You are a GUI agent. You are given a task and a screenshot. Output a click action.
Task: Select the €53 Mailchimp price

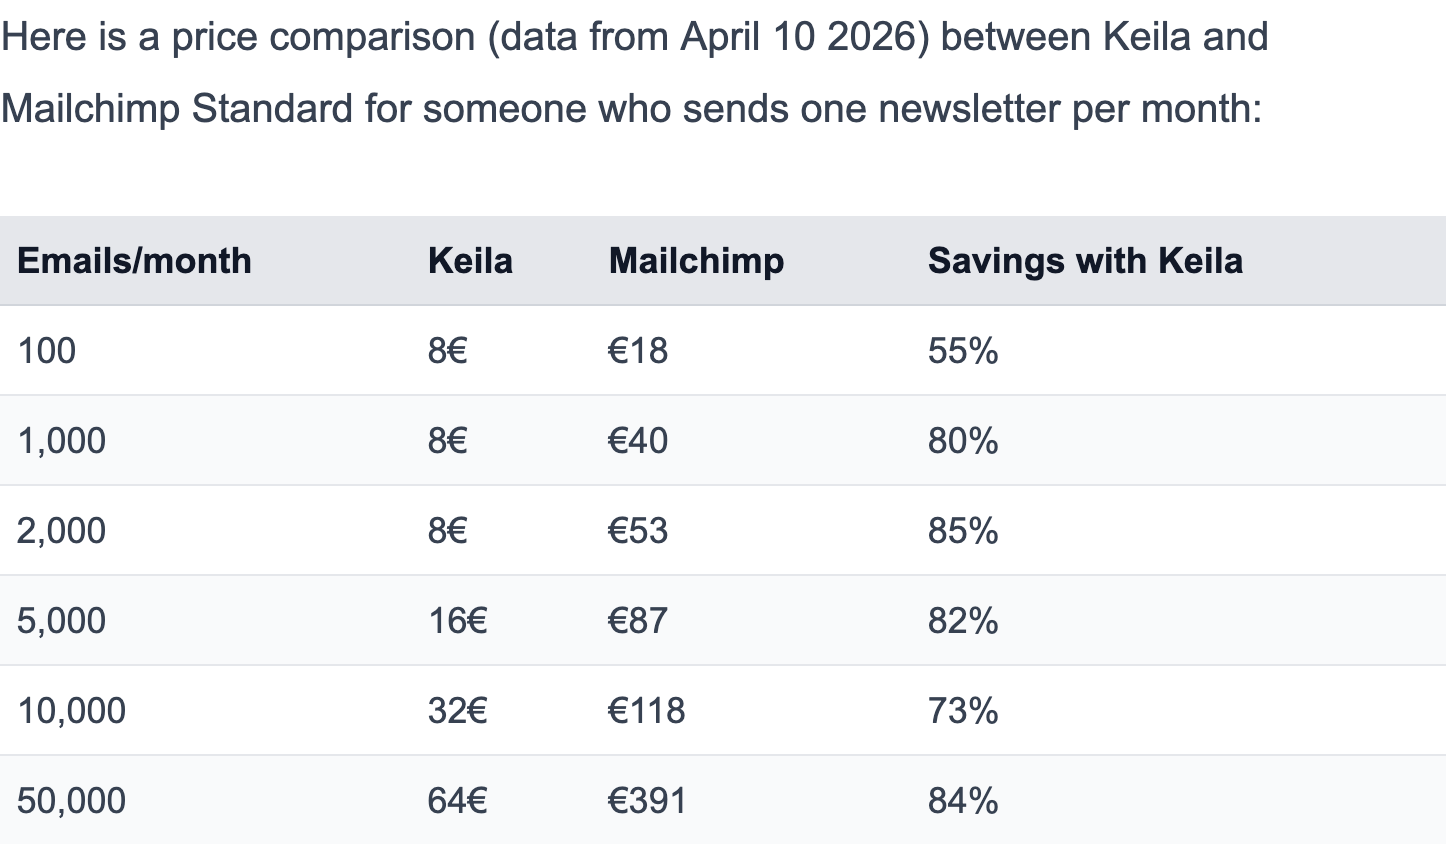638,531
